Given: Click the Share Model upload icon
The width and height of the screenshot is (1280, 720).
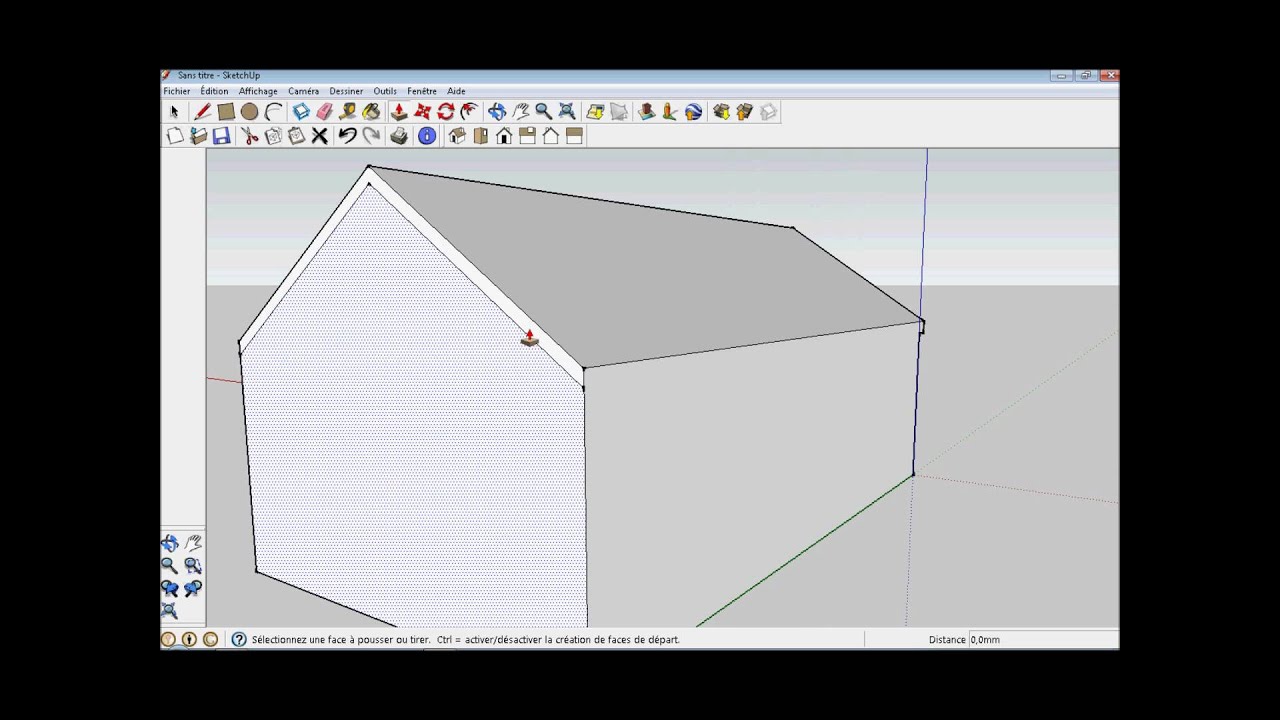Looking at the screenshot, I should tap(744, 112).
